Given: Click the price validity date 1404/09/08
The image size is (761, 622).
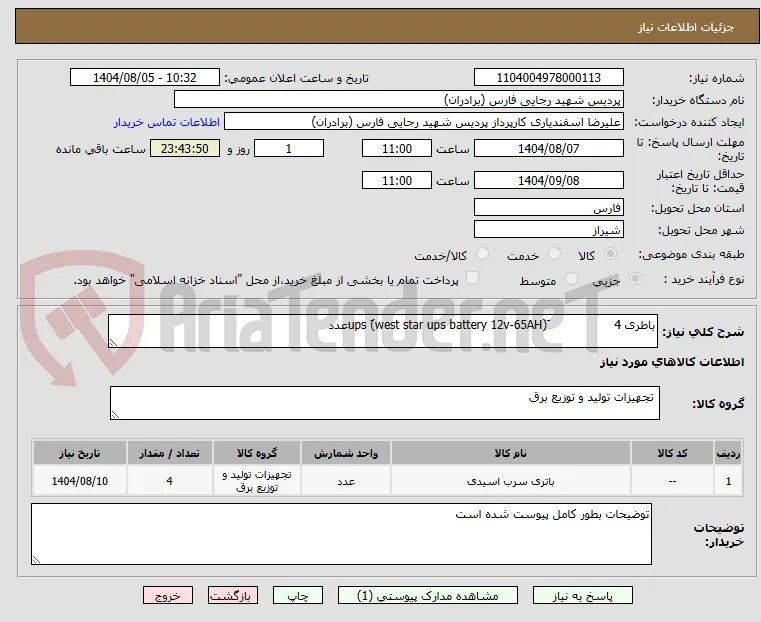Looking at the screenshot, I should (x=548, y=180).
